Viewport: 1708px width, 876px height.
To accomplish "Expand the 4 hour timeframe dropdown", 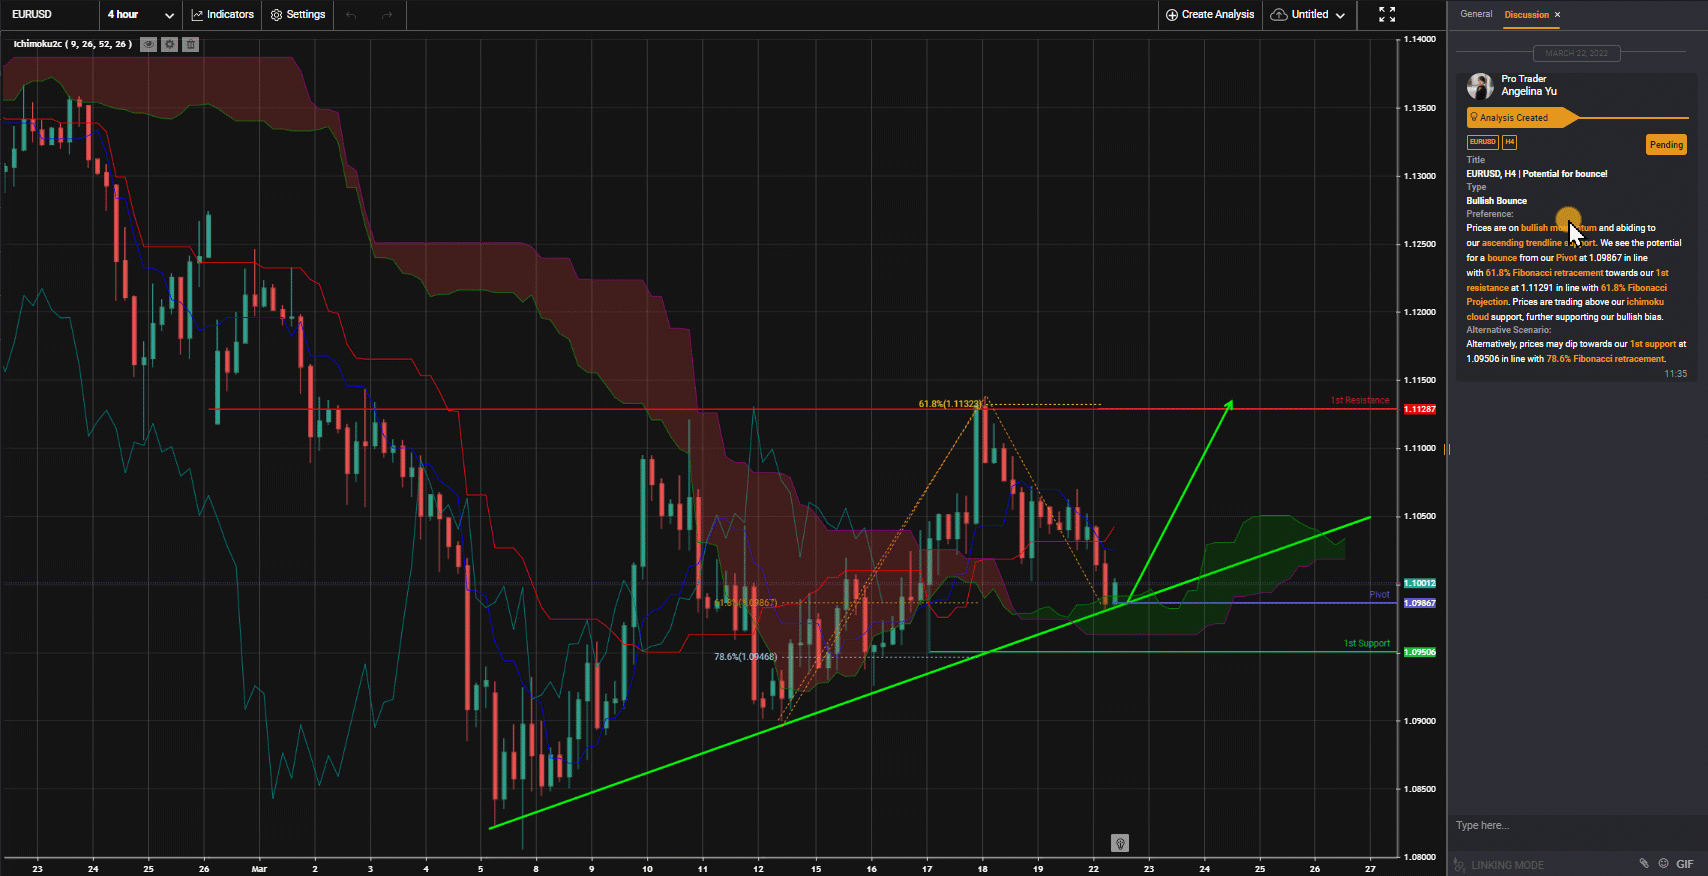I will point(141,15).
